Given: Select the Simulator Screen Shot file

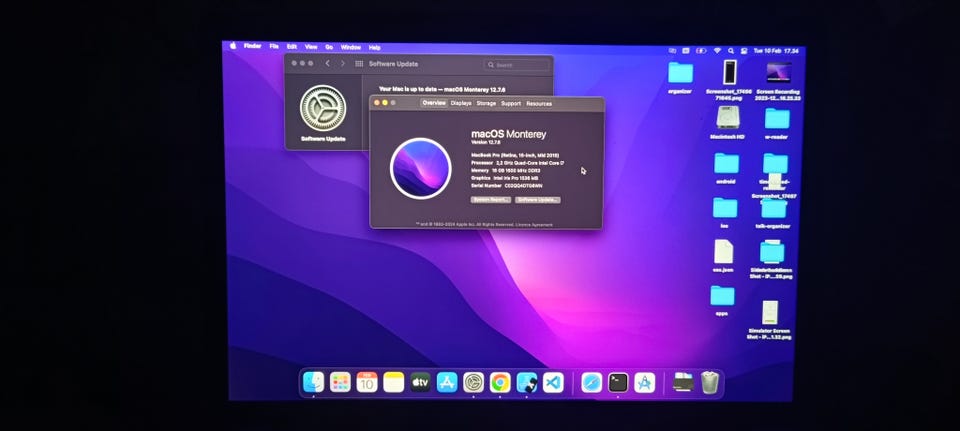Looking at the screenshot, I should click(770, 313).
